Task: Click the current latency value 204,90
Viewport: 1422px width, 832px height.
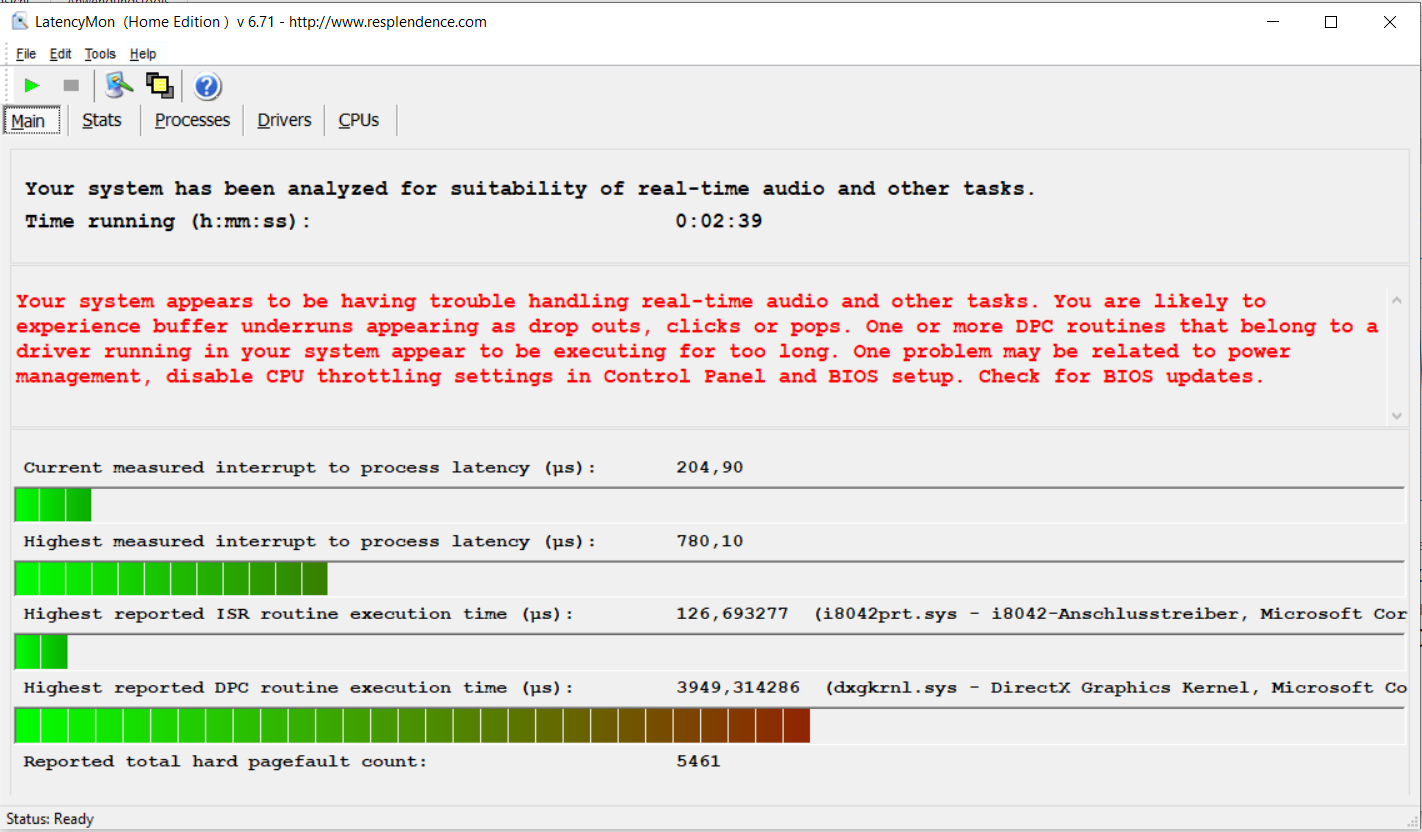Action: (x=710, y=467)
